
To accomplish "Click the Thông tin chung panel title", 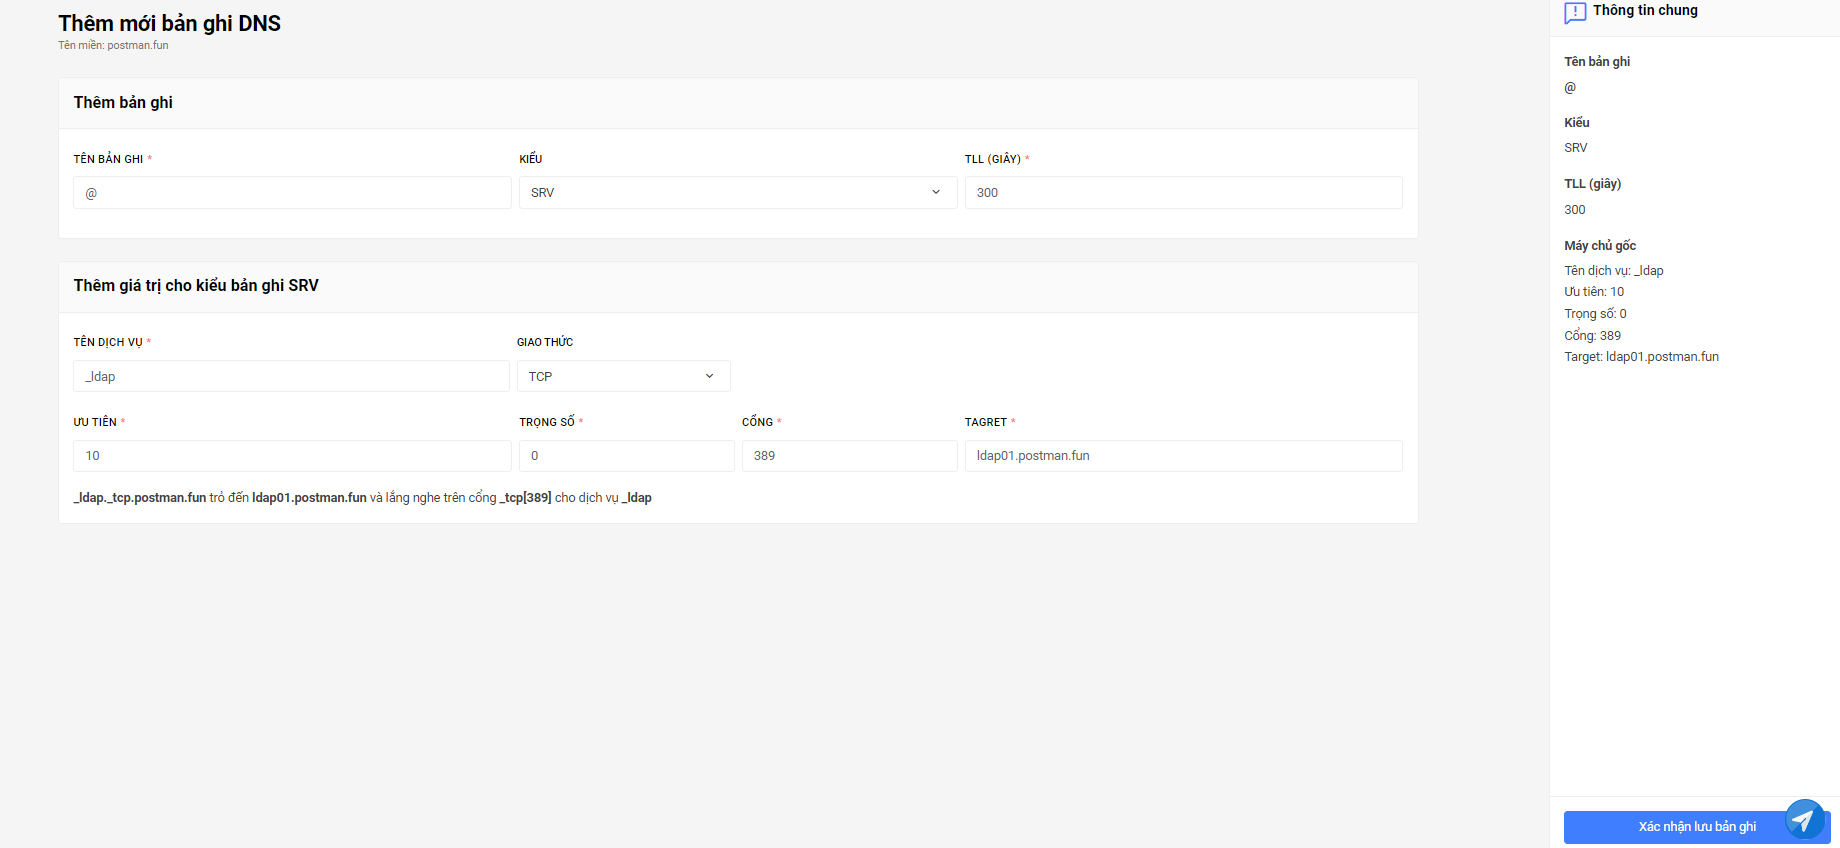I will [x=1645, y=10].
